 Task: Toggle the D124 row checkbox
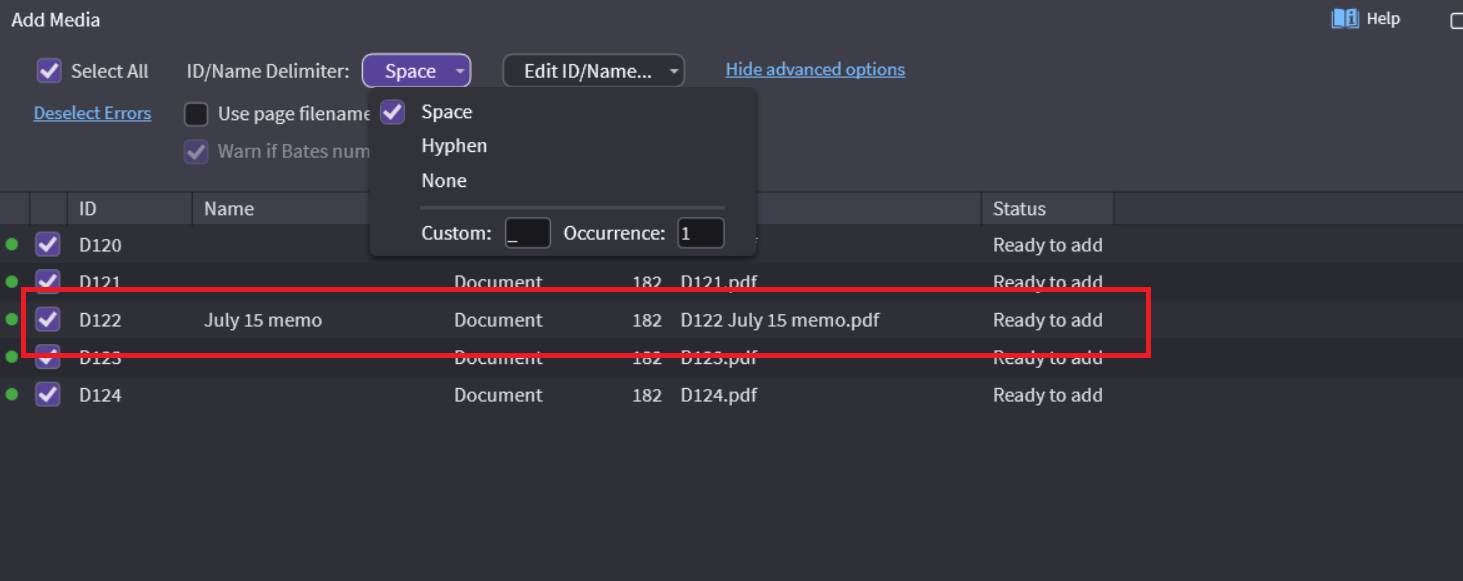click(48, 395)
